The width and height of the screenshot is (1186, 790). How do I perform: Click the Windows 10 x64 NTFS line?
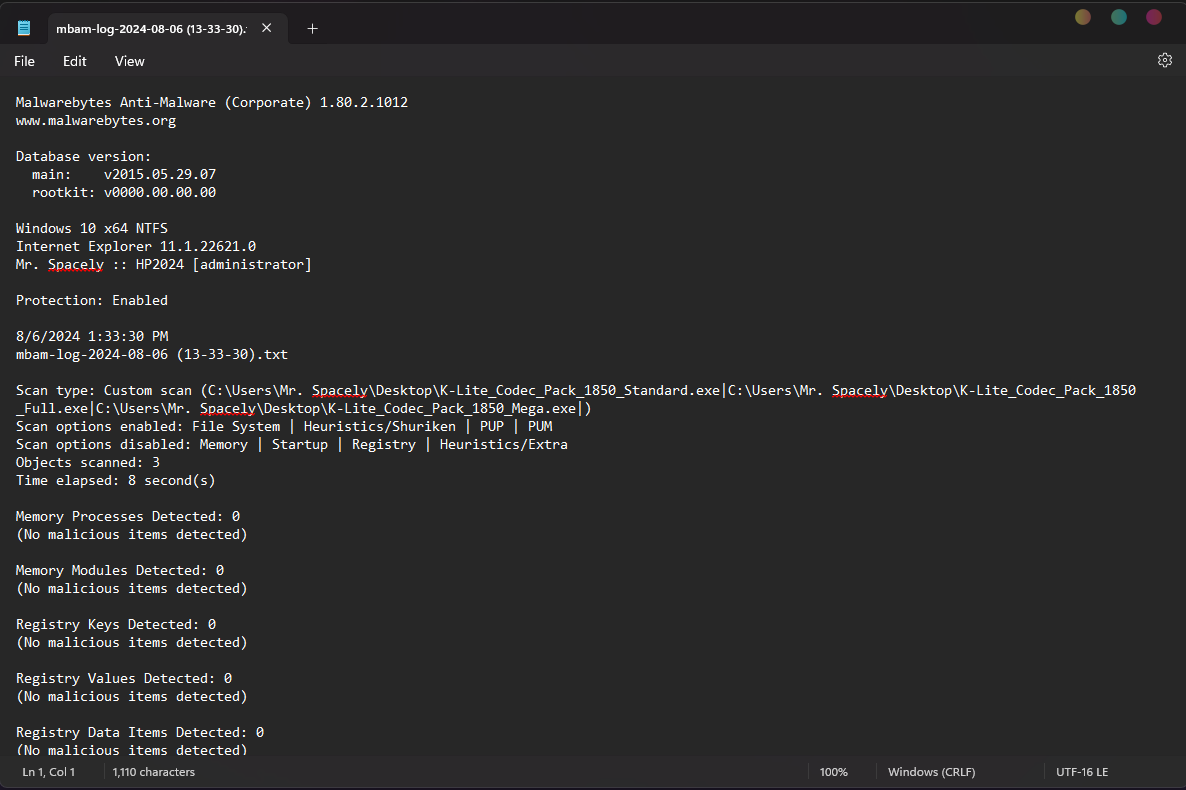[92, 229]
